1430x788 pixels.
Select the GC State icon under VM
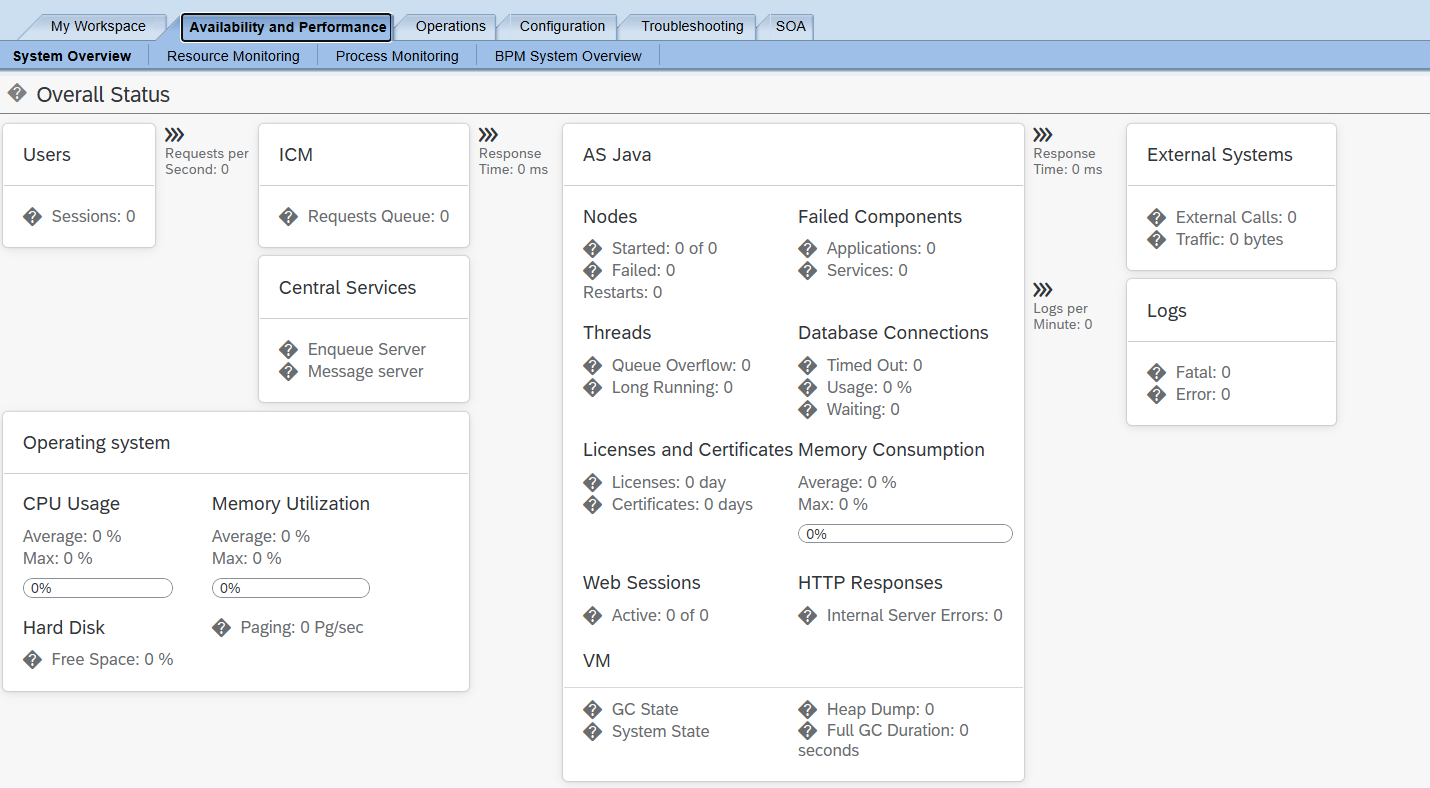[x=592, y=709]
